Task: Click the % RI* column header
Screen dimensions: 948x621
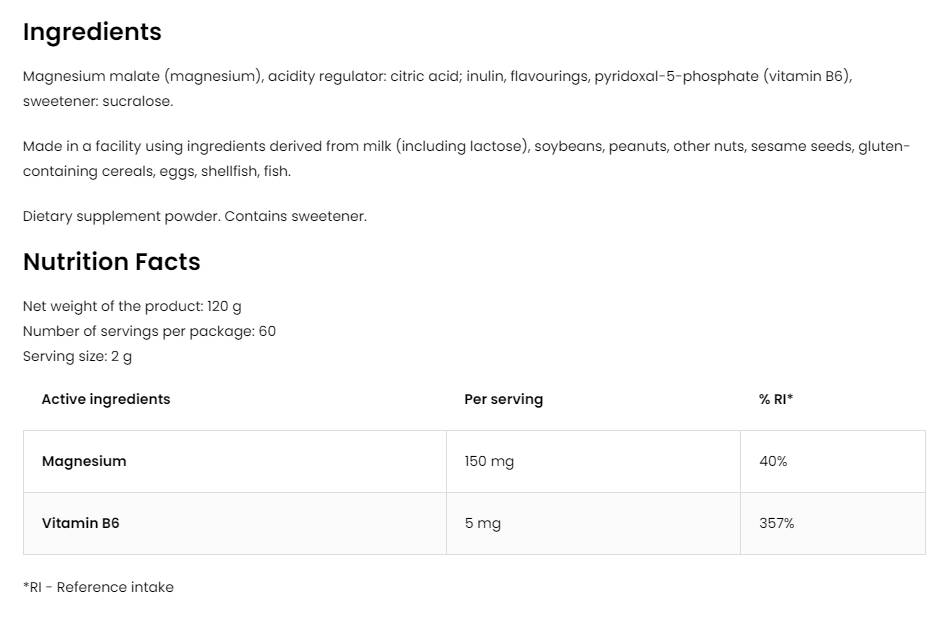Action: click(x=775, y=399)
